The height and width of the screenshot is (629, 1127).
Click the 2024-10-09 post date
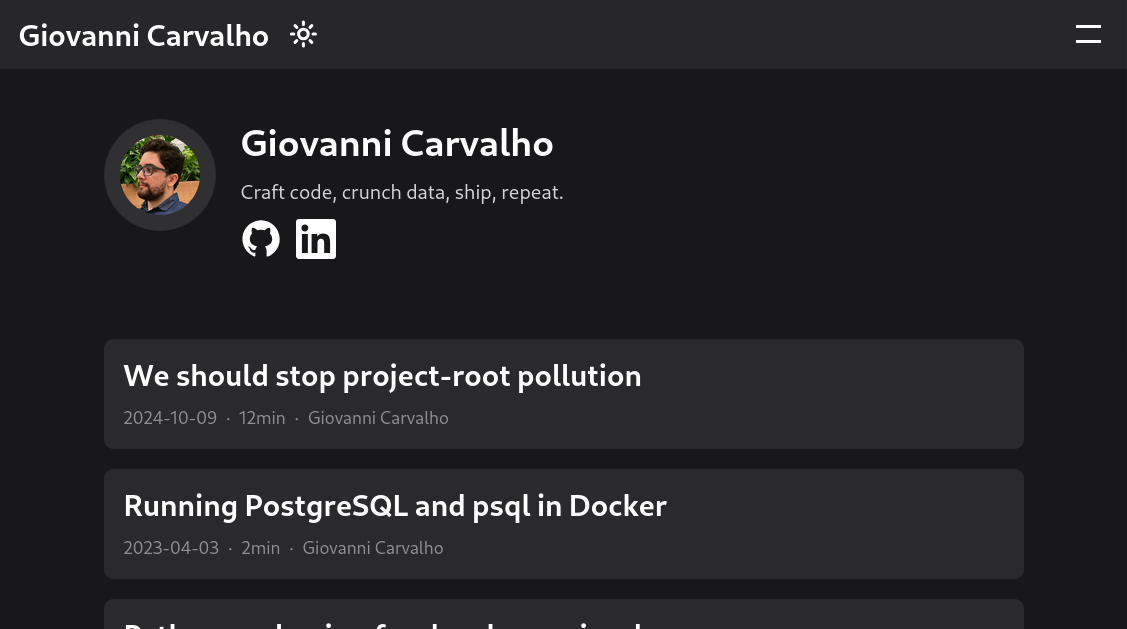tap(170, 418)
